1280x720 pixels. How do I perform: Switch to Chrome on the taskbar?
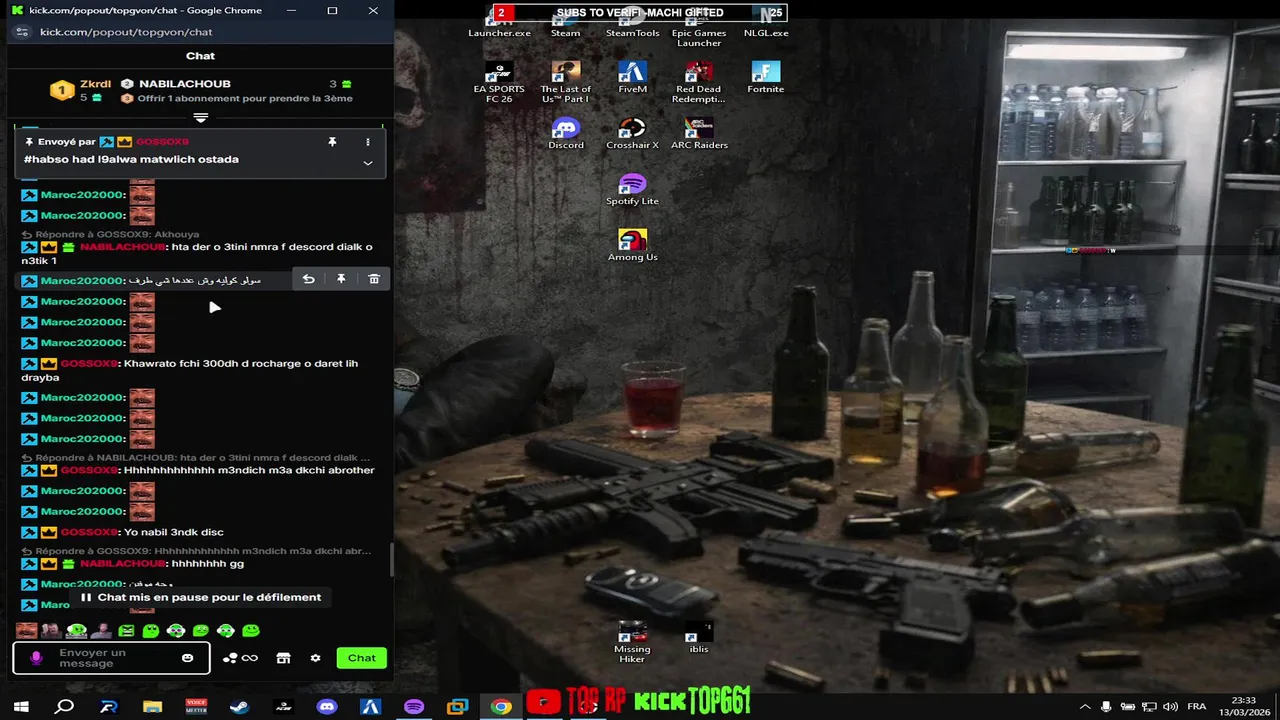pos(501,707)
